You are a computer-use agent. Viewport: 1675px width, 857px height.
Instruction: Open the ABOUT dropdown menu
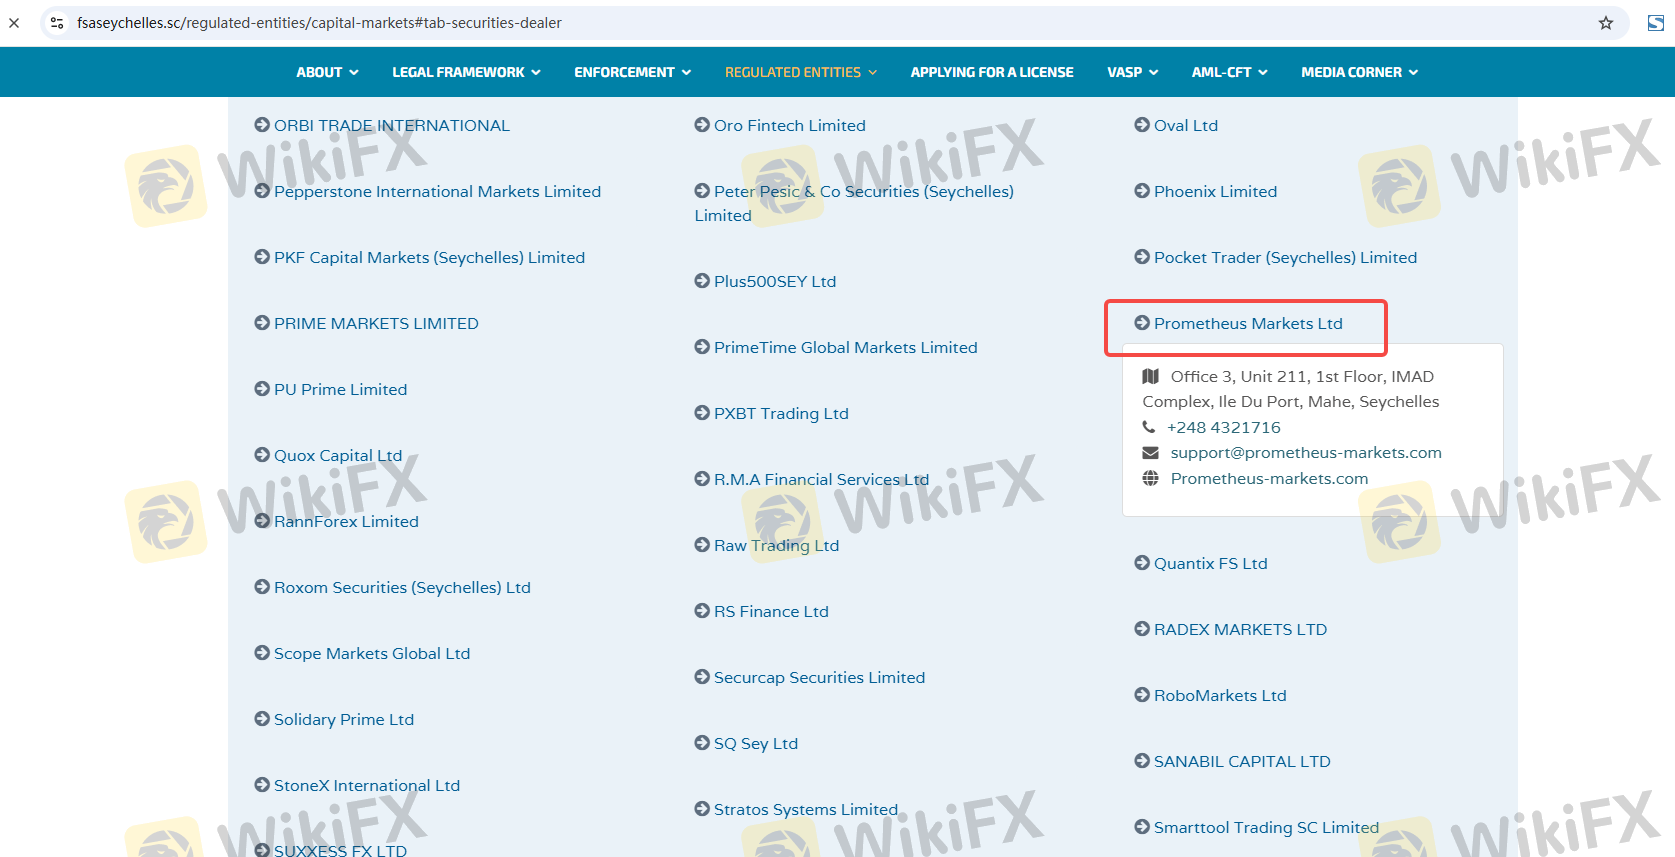click(327, 72)
